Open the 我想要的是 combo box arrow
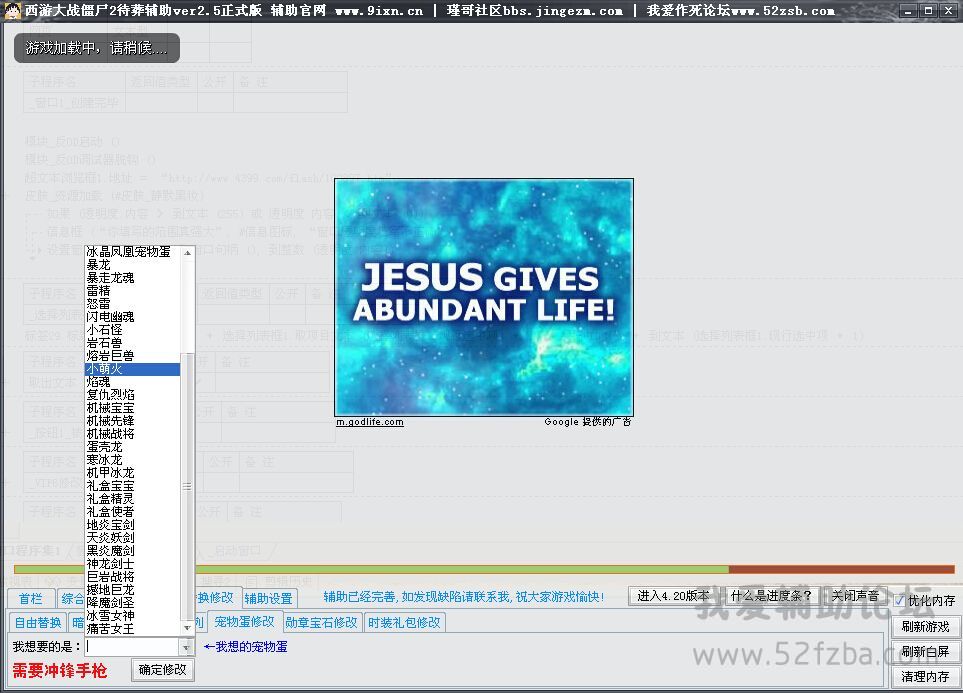Screen dimensions: 963x693 (185, 647)
